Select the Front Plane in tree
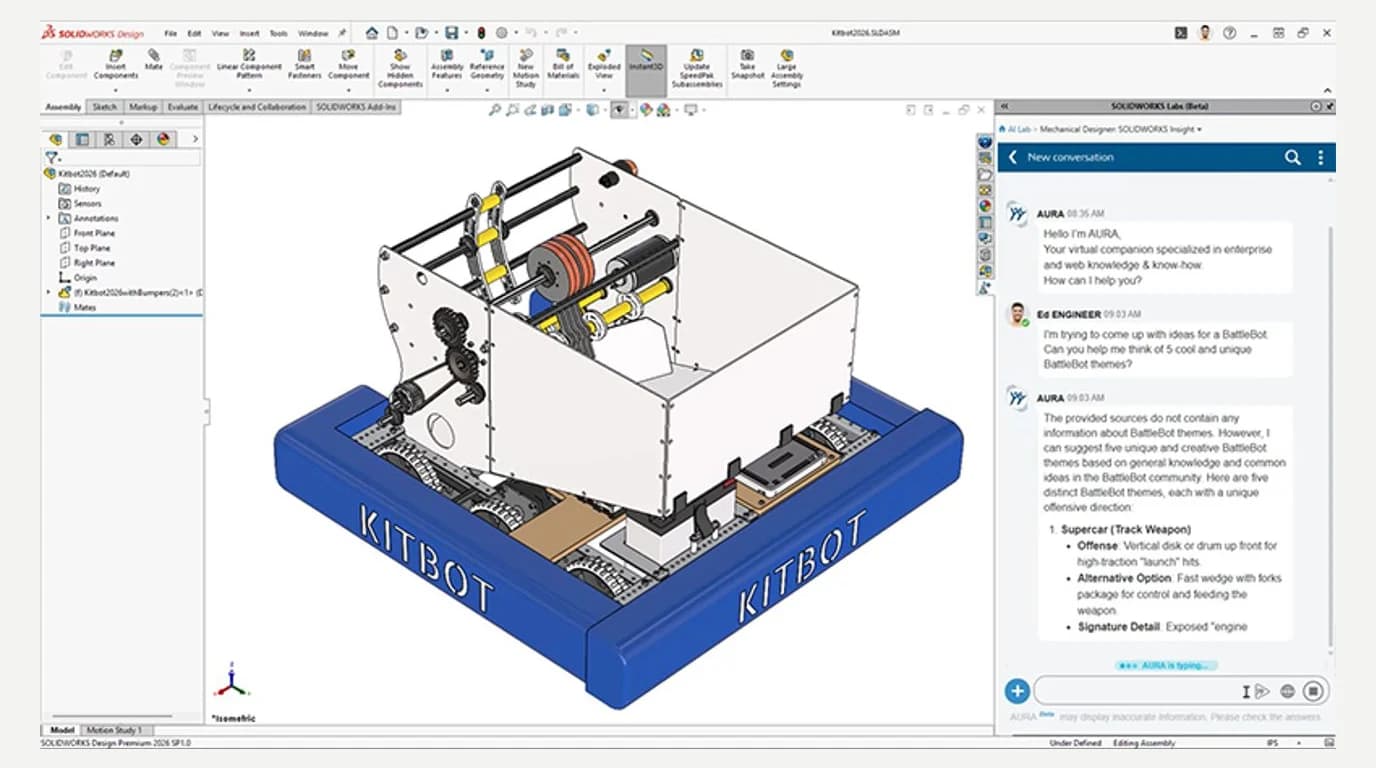Screen dimensions: 1376x768 pos(87,233)
